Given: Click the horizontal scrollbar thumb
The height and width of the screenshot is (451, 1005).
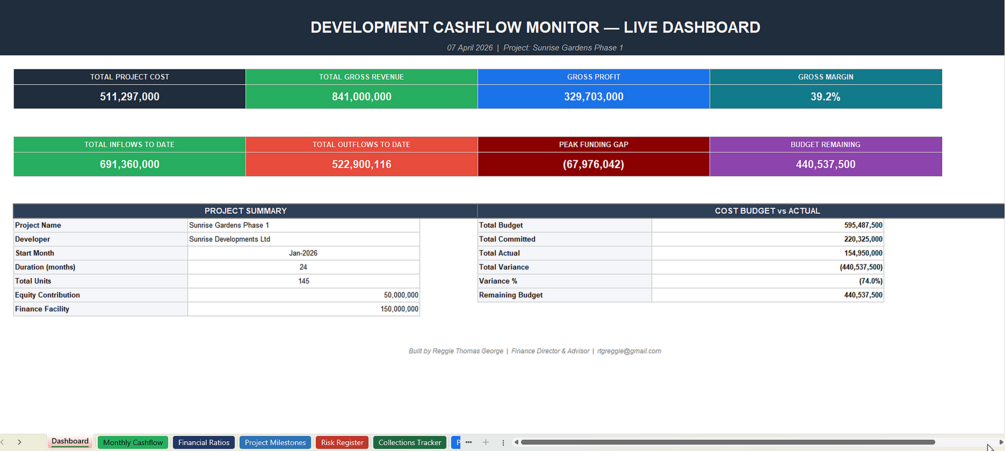Looking at the screenshot, I should 728,442.
